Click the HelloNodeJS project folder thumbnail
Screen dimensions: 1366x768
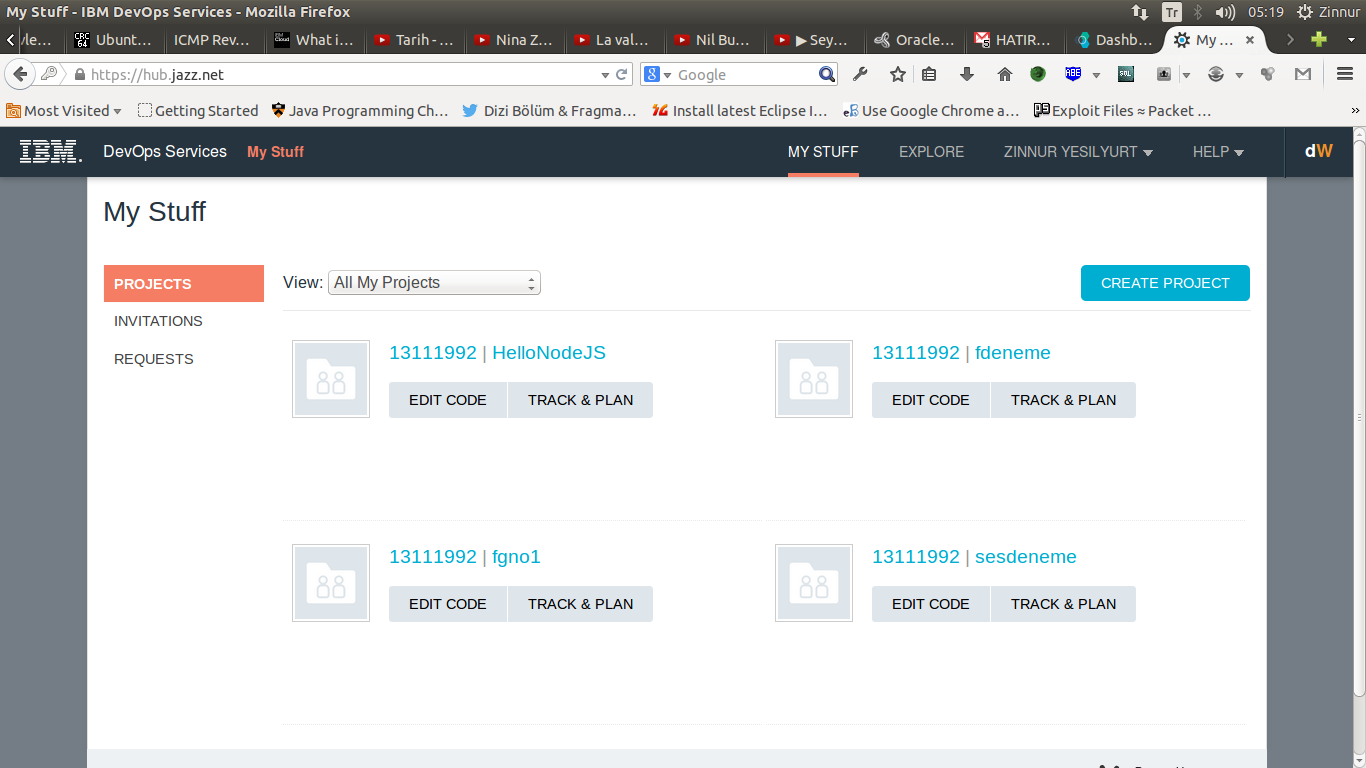point(331,379)
